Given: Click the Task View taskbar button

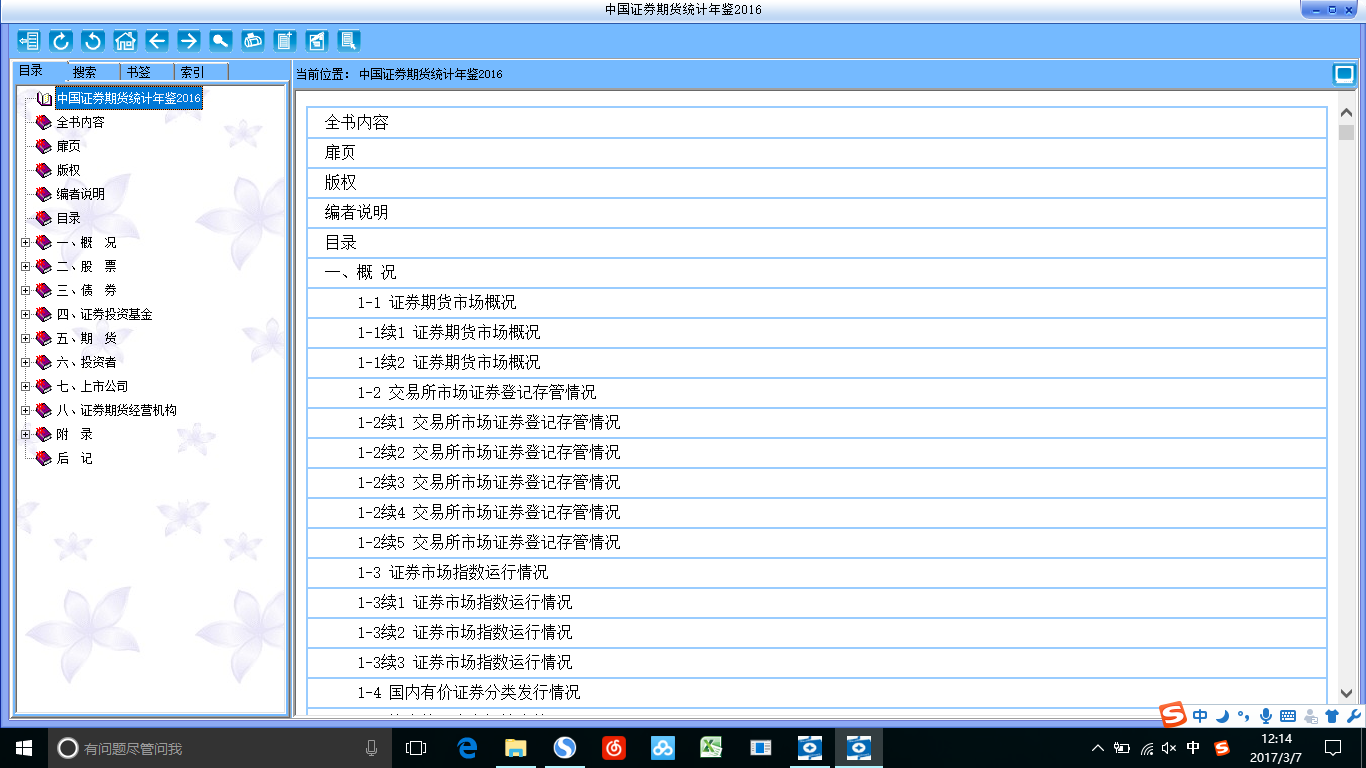Looking at the screenshot, I should (x=416, y=747).
